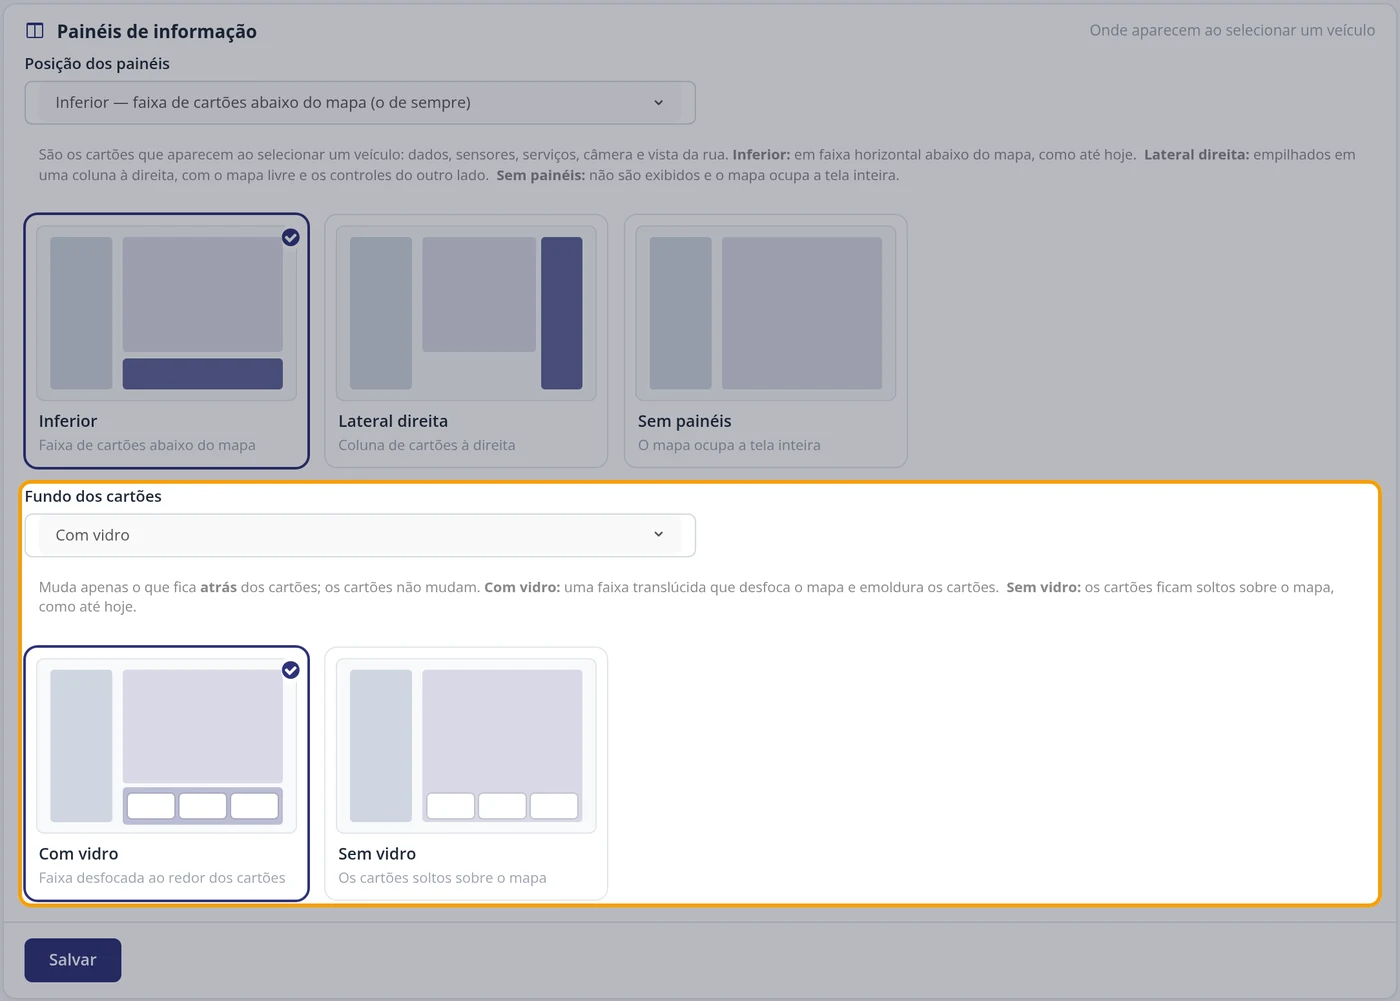This screenshot has width=1400, height=1001.
Task: Select the Inferior layout option card
Action: click(166, 341)
